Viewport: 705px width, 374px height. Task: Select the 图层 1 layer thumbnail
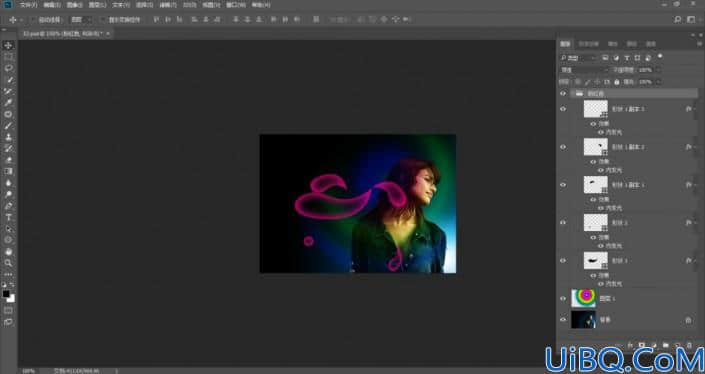click(583, 298)
